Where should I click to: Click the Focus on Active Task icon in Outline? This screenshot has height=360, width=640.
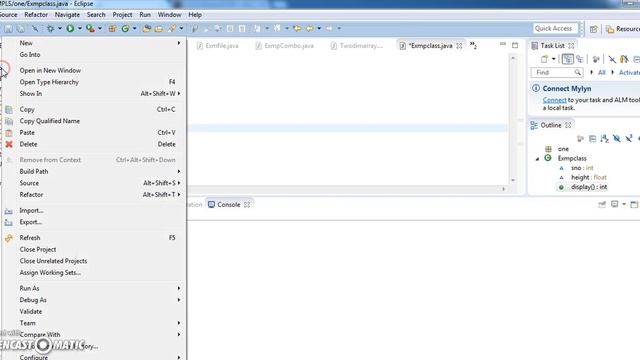click(x=580, y=139)
